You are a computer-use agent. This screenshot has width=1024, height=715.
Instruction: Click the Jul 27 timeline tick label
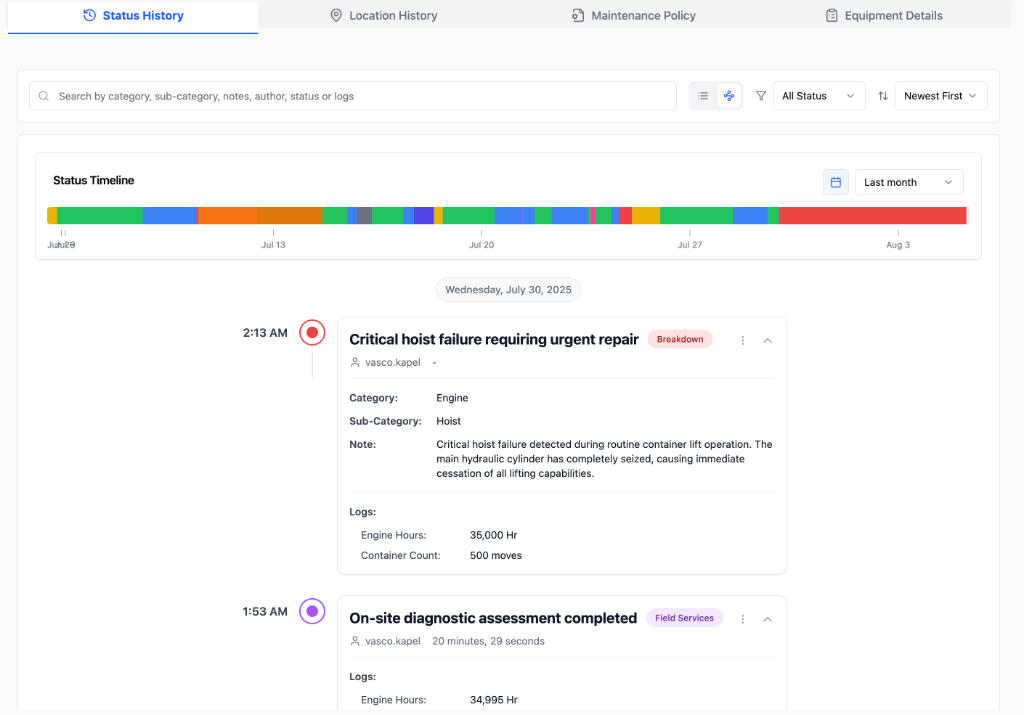point(690,245)
